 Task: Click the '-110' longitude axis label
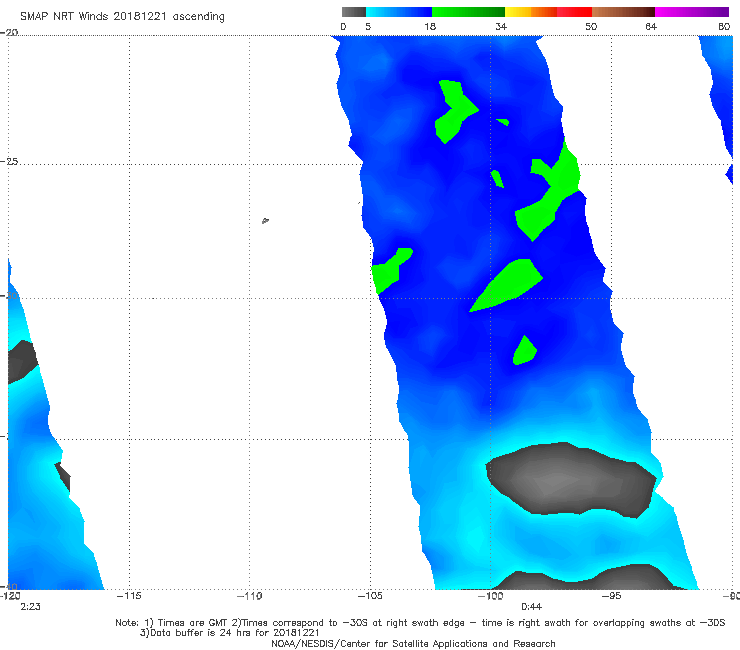pos(249,596)
